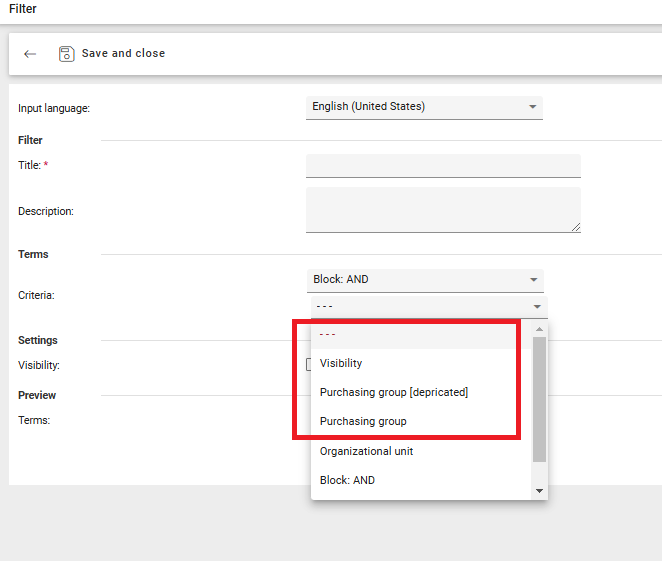Click the dropdown list scroll up arrow

(x=540, y=329)
